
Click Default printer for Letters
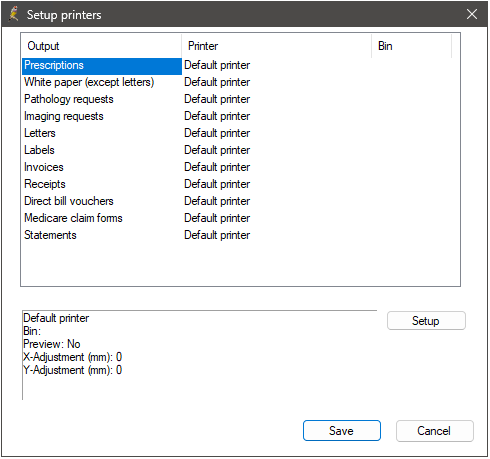[x=217, y=133]
